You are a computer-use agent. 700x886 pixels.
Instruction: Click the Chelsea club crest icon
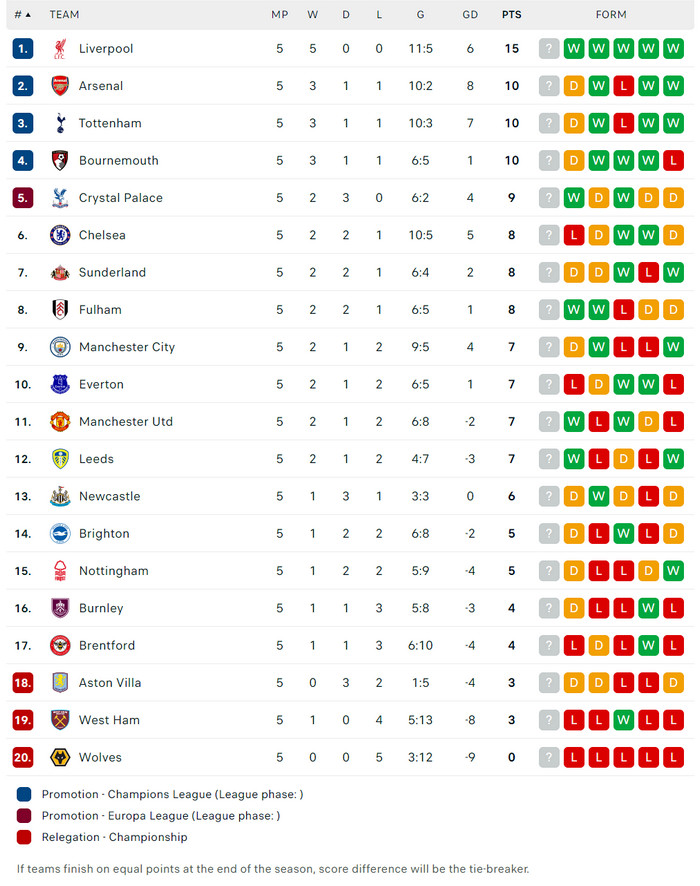(60, 235)
